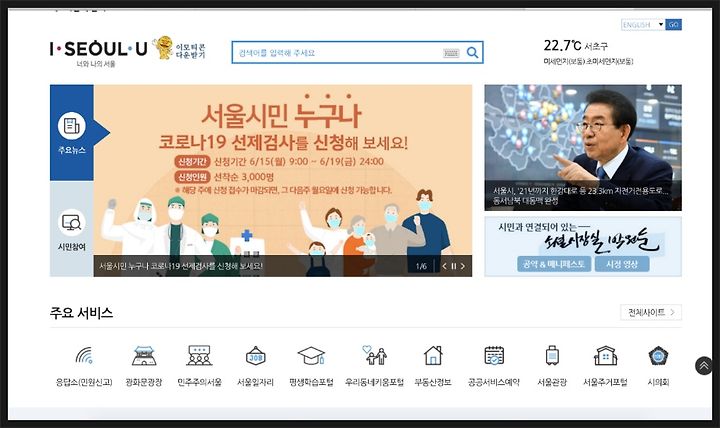Image resolution: width=720 pixels, height=428 pixels.
Task: Select the 주요뉴스 tab
Action: (x=72, y=133)
